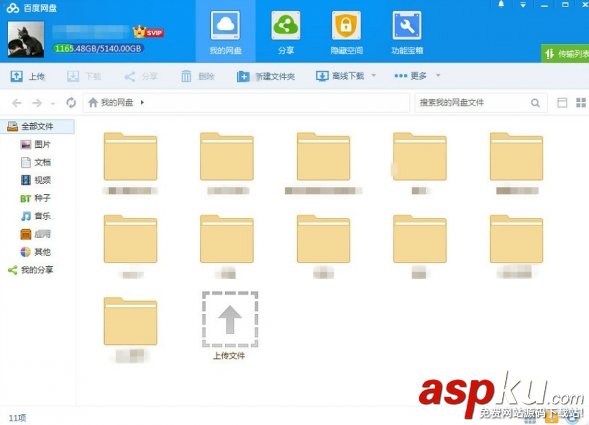Image resolution: width=589 pixels, height=425 pixels.
Task: Refresh the file list
Action: 71,102
